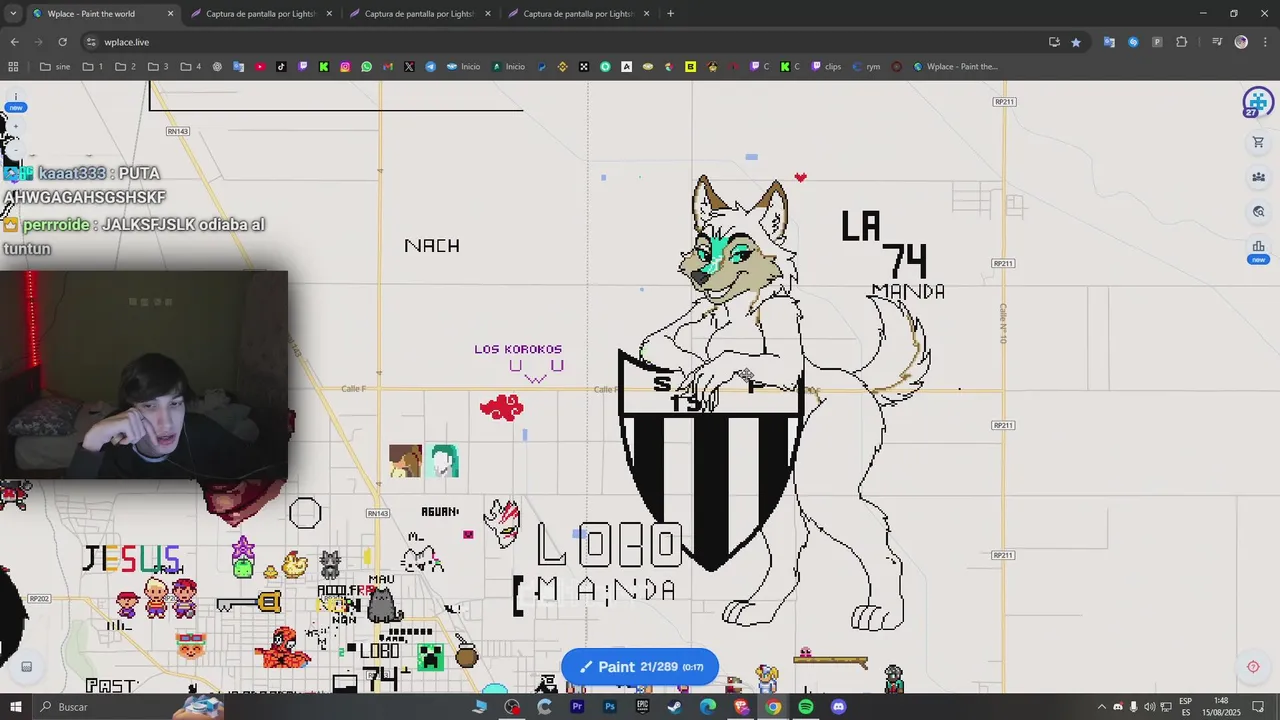Open Spotify from the taskbar
The width and height of the screenshot is (1280, 720).
point(806,707)
